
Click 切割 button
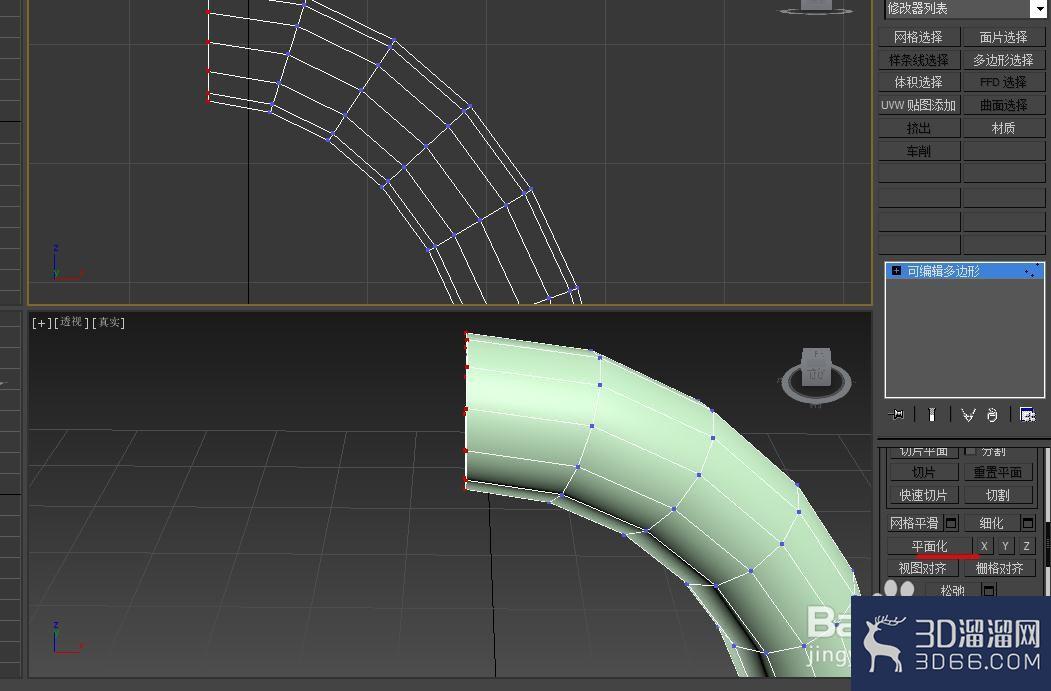pos(998,495)
